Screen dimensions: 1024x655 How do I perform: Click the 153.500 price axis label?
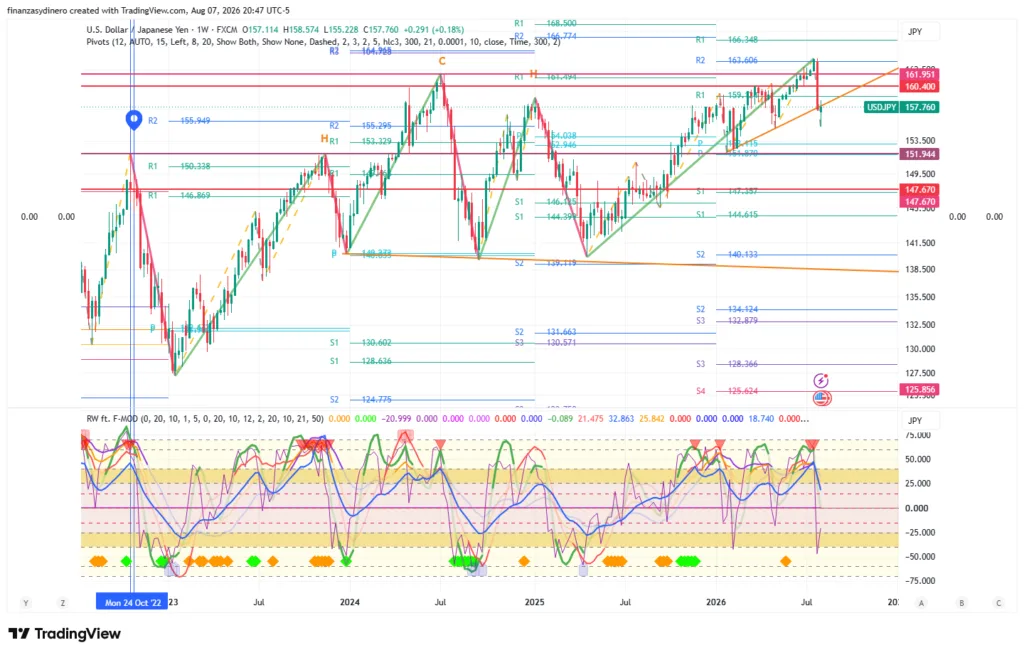[920, 140]
